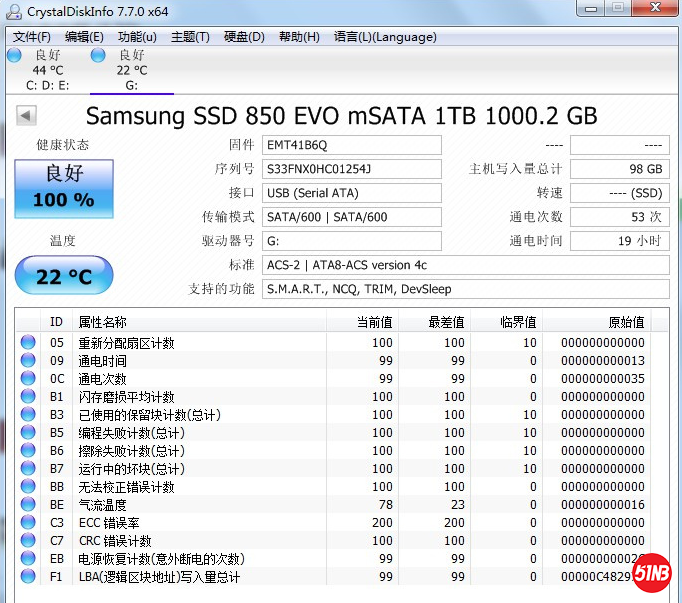Viewport: 682px width, 603px height.
Task: Click the drive letter field G:
Action: click(x=351, y=241)
